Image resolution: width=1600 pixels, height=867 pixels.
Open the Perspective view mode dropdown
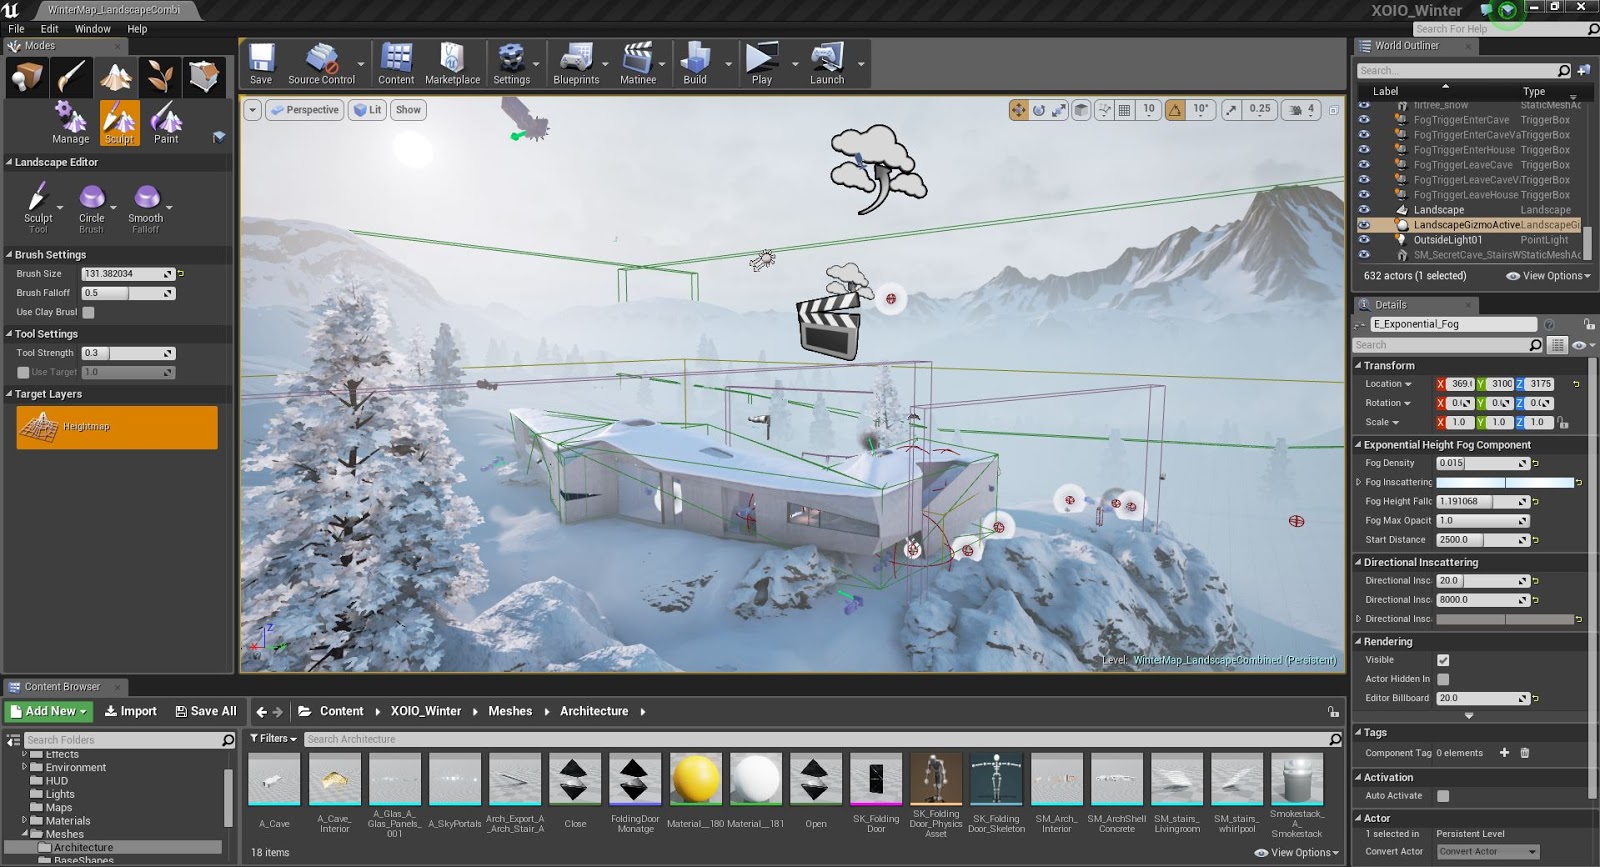coord(305,110)
